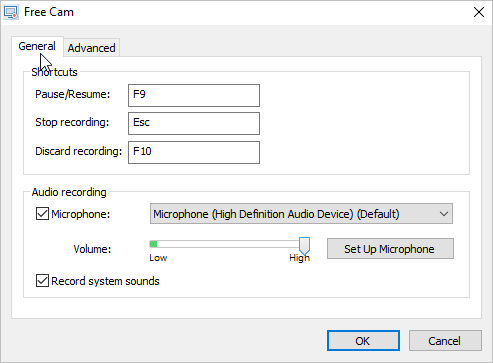
Task: Switch to the General tab
Action: pyautogui.click(x=37, y=46)
